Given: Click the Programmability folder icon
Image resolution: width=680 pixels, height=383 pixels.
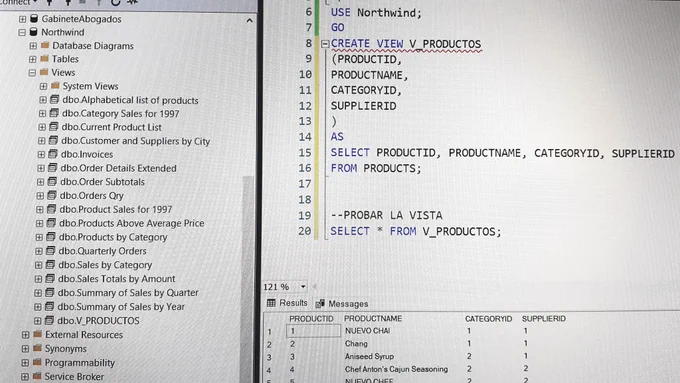Looking at the screenshot, I should pos(37,362).
